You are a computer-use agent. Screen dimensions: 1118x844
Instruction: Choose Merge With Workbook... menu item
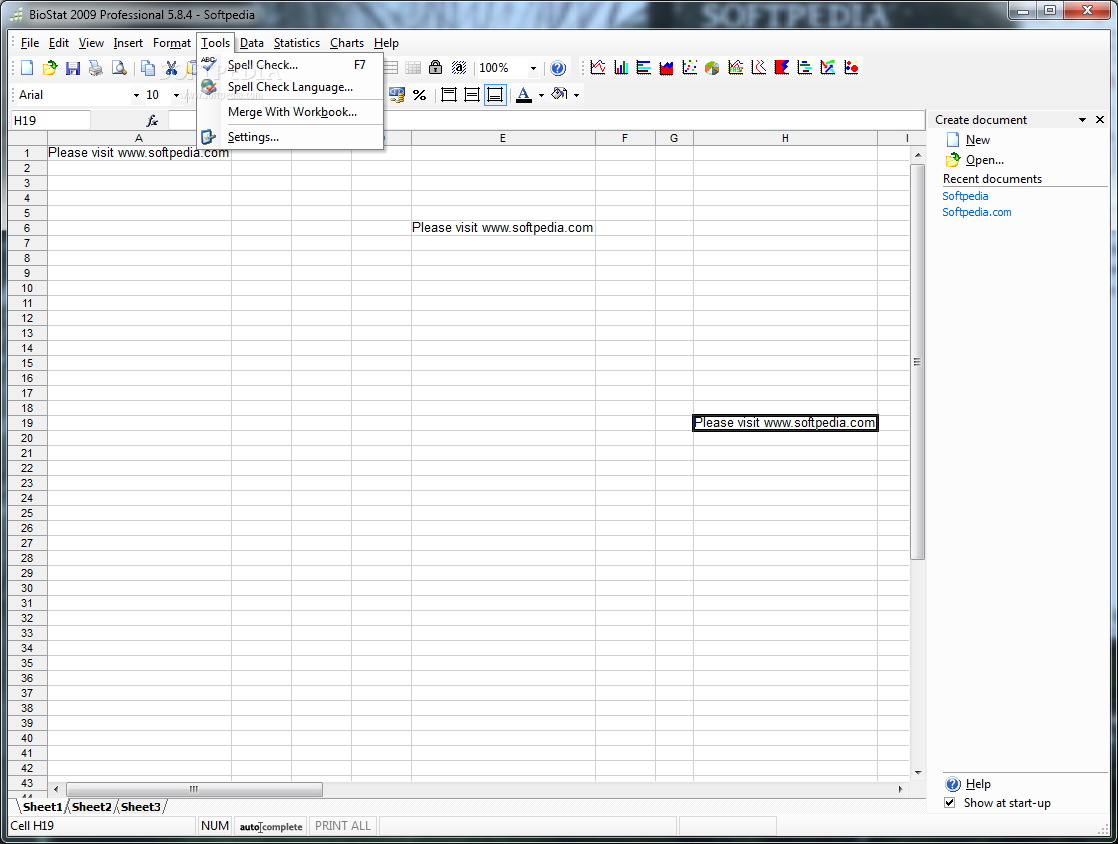(x=290, y=112)
